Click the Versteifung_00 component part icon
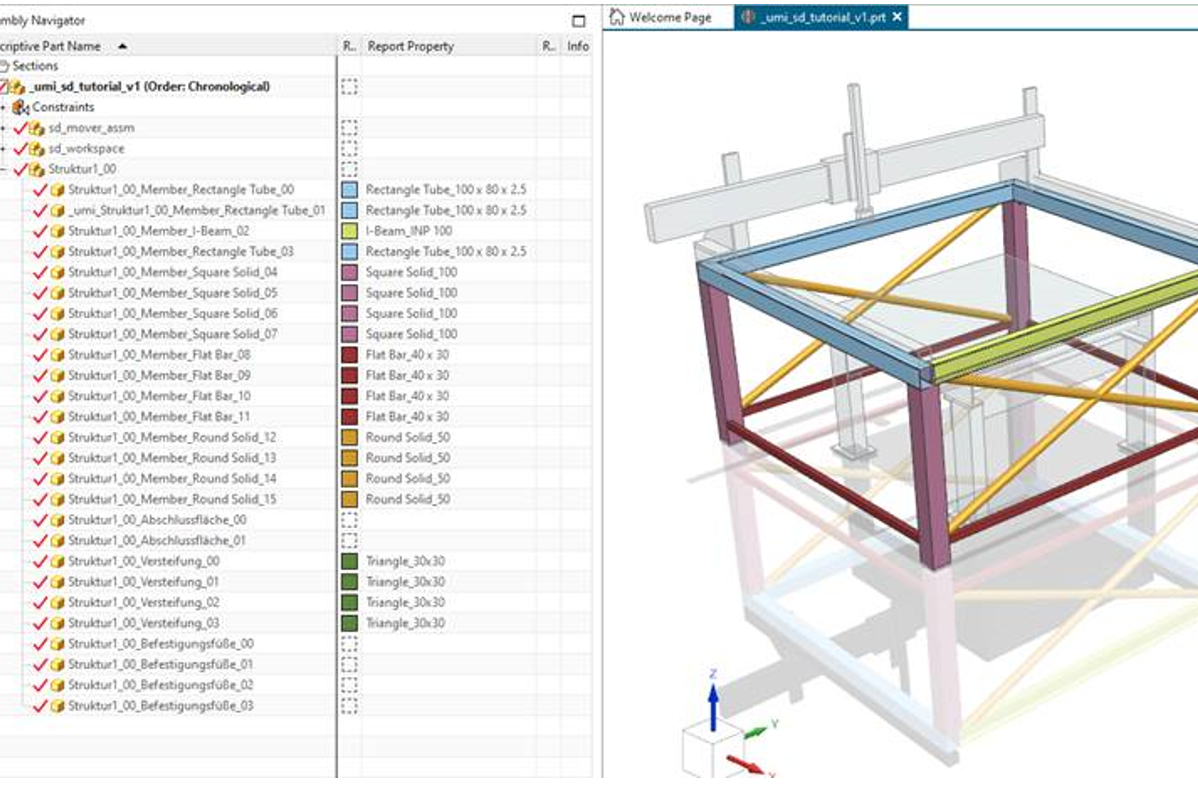 [58, 561]
